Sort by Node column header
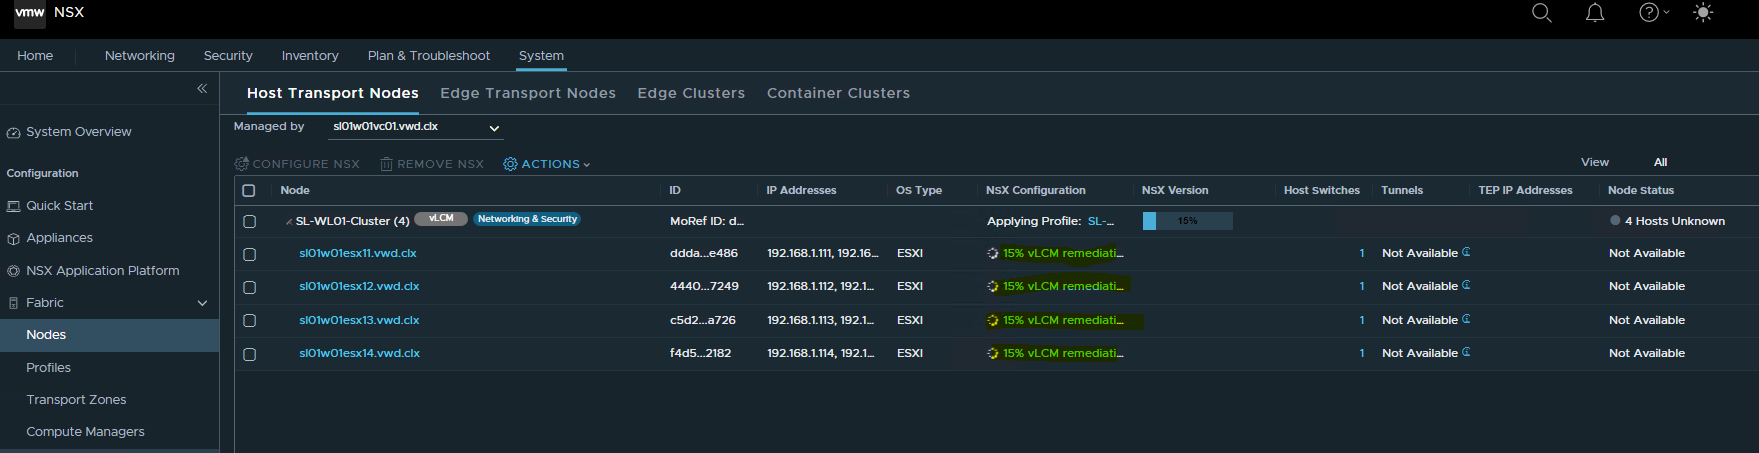 coord(295,190)
